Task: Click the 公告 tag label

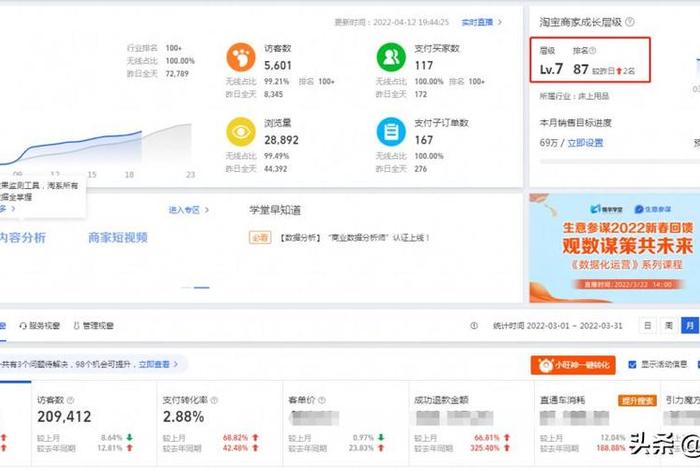Action: pos(260,238)
